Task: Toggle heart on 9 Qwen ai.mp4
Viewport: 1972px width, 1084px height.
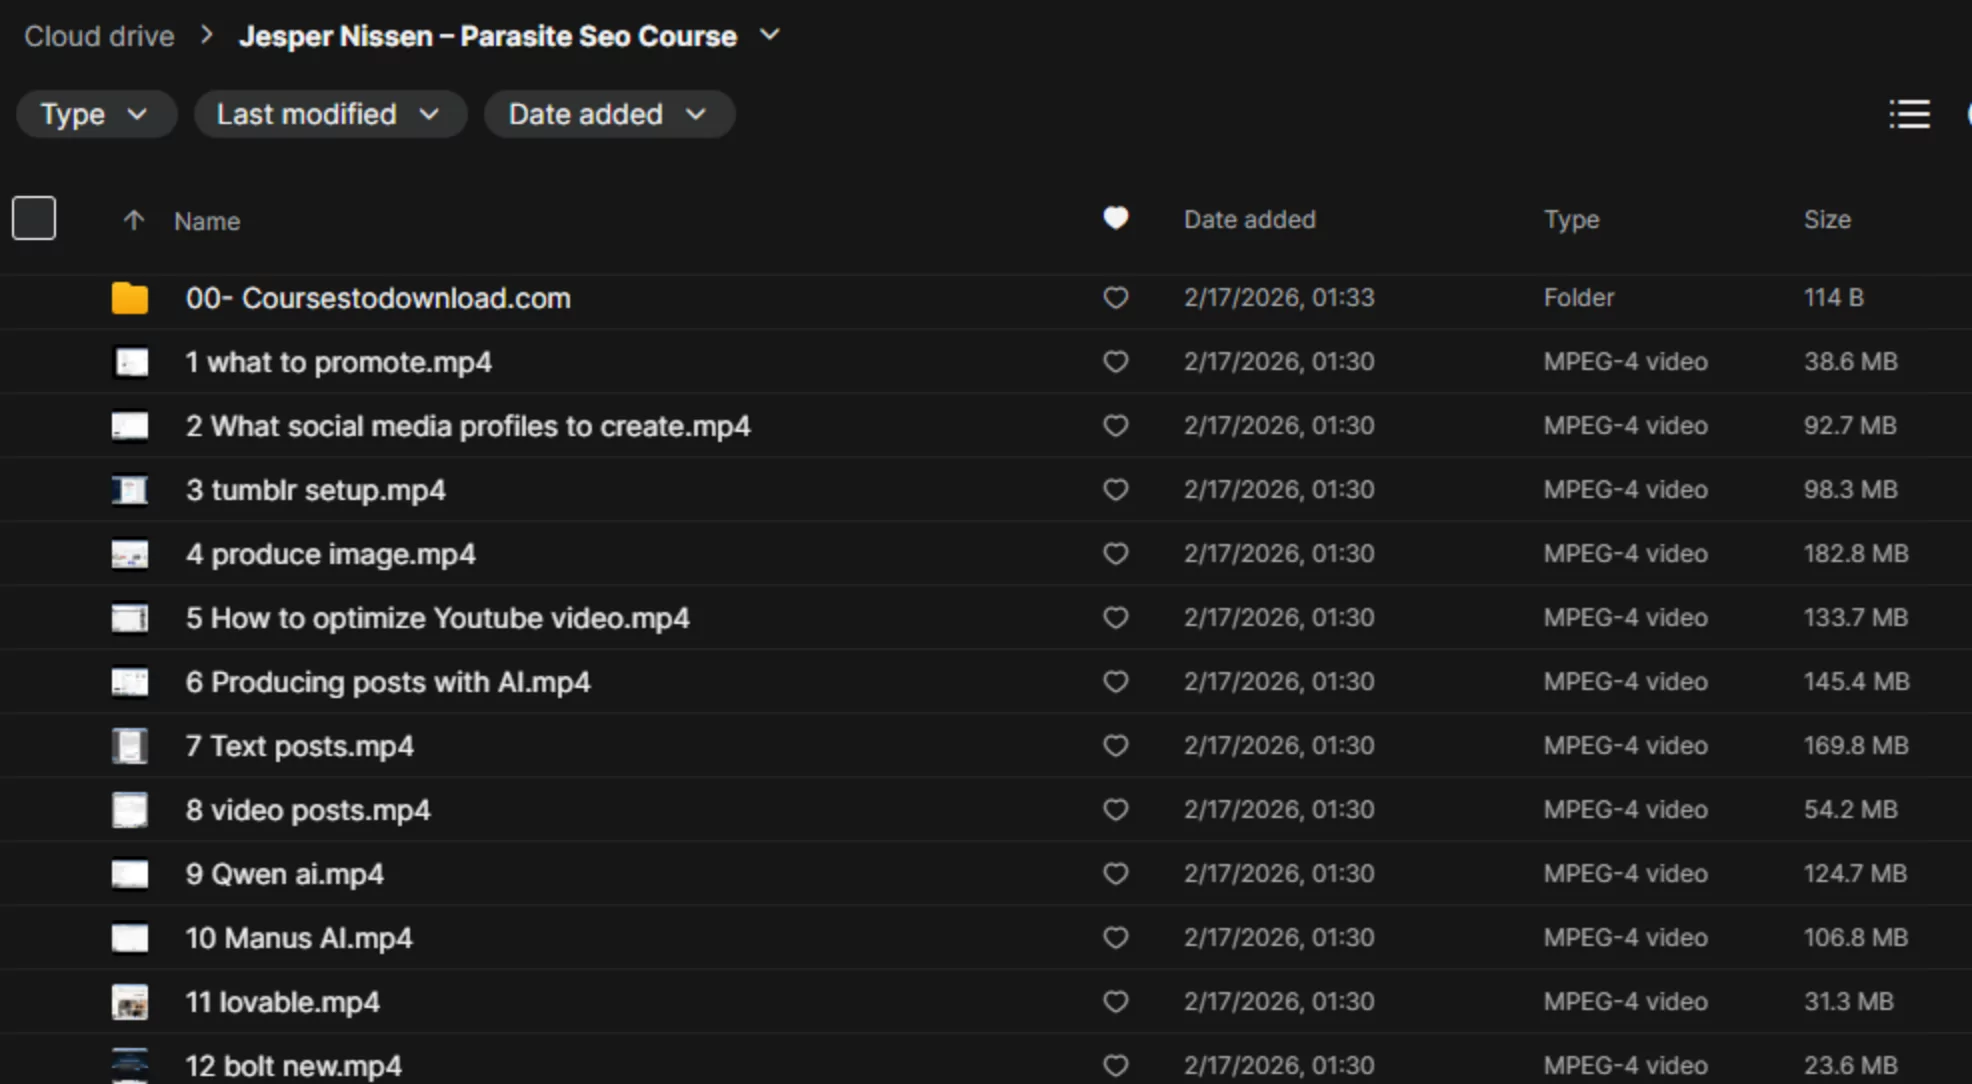Action: pyautogui.click(x=1116, y=874)
